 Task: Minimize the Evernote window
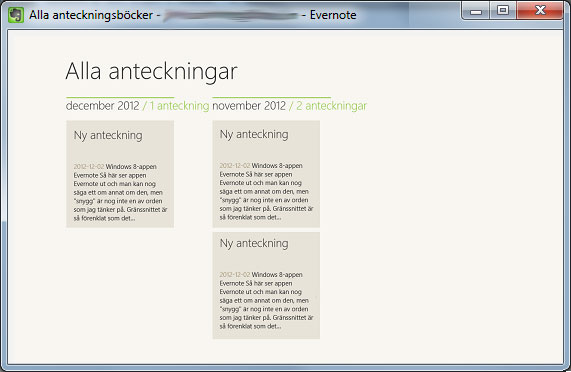click(x=476, y=11)
